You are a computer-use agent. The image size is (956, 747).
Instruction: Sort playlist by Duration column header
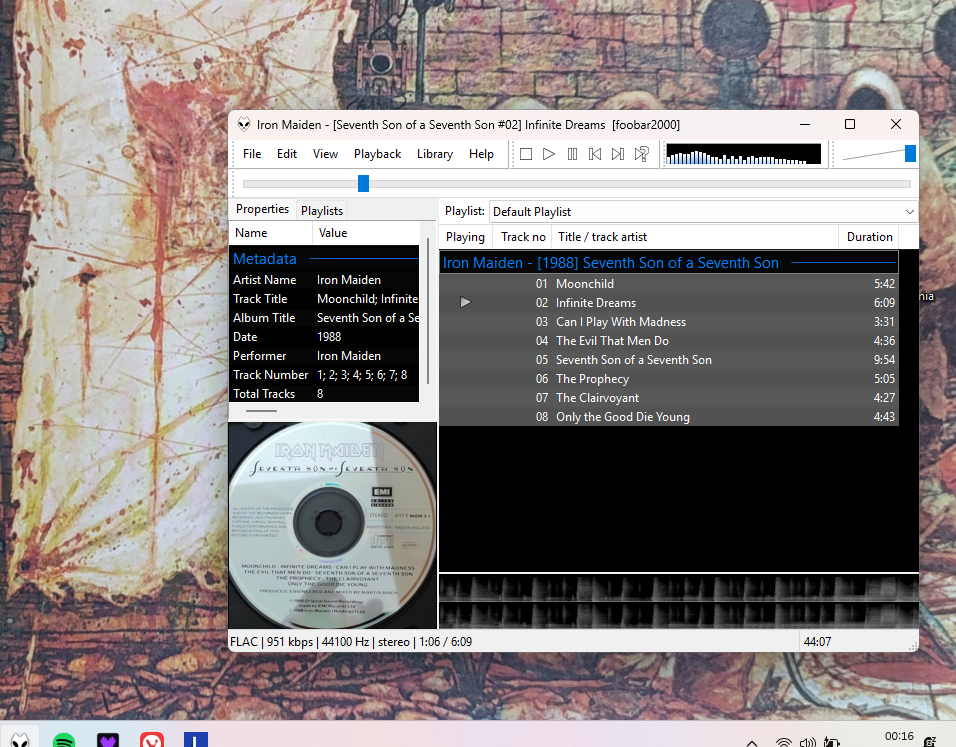click(x=869, y=237)
